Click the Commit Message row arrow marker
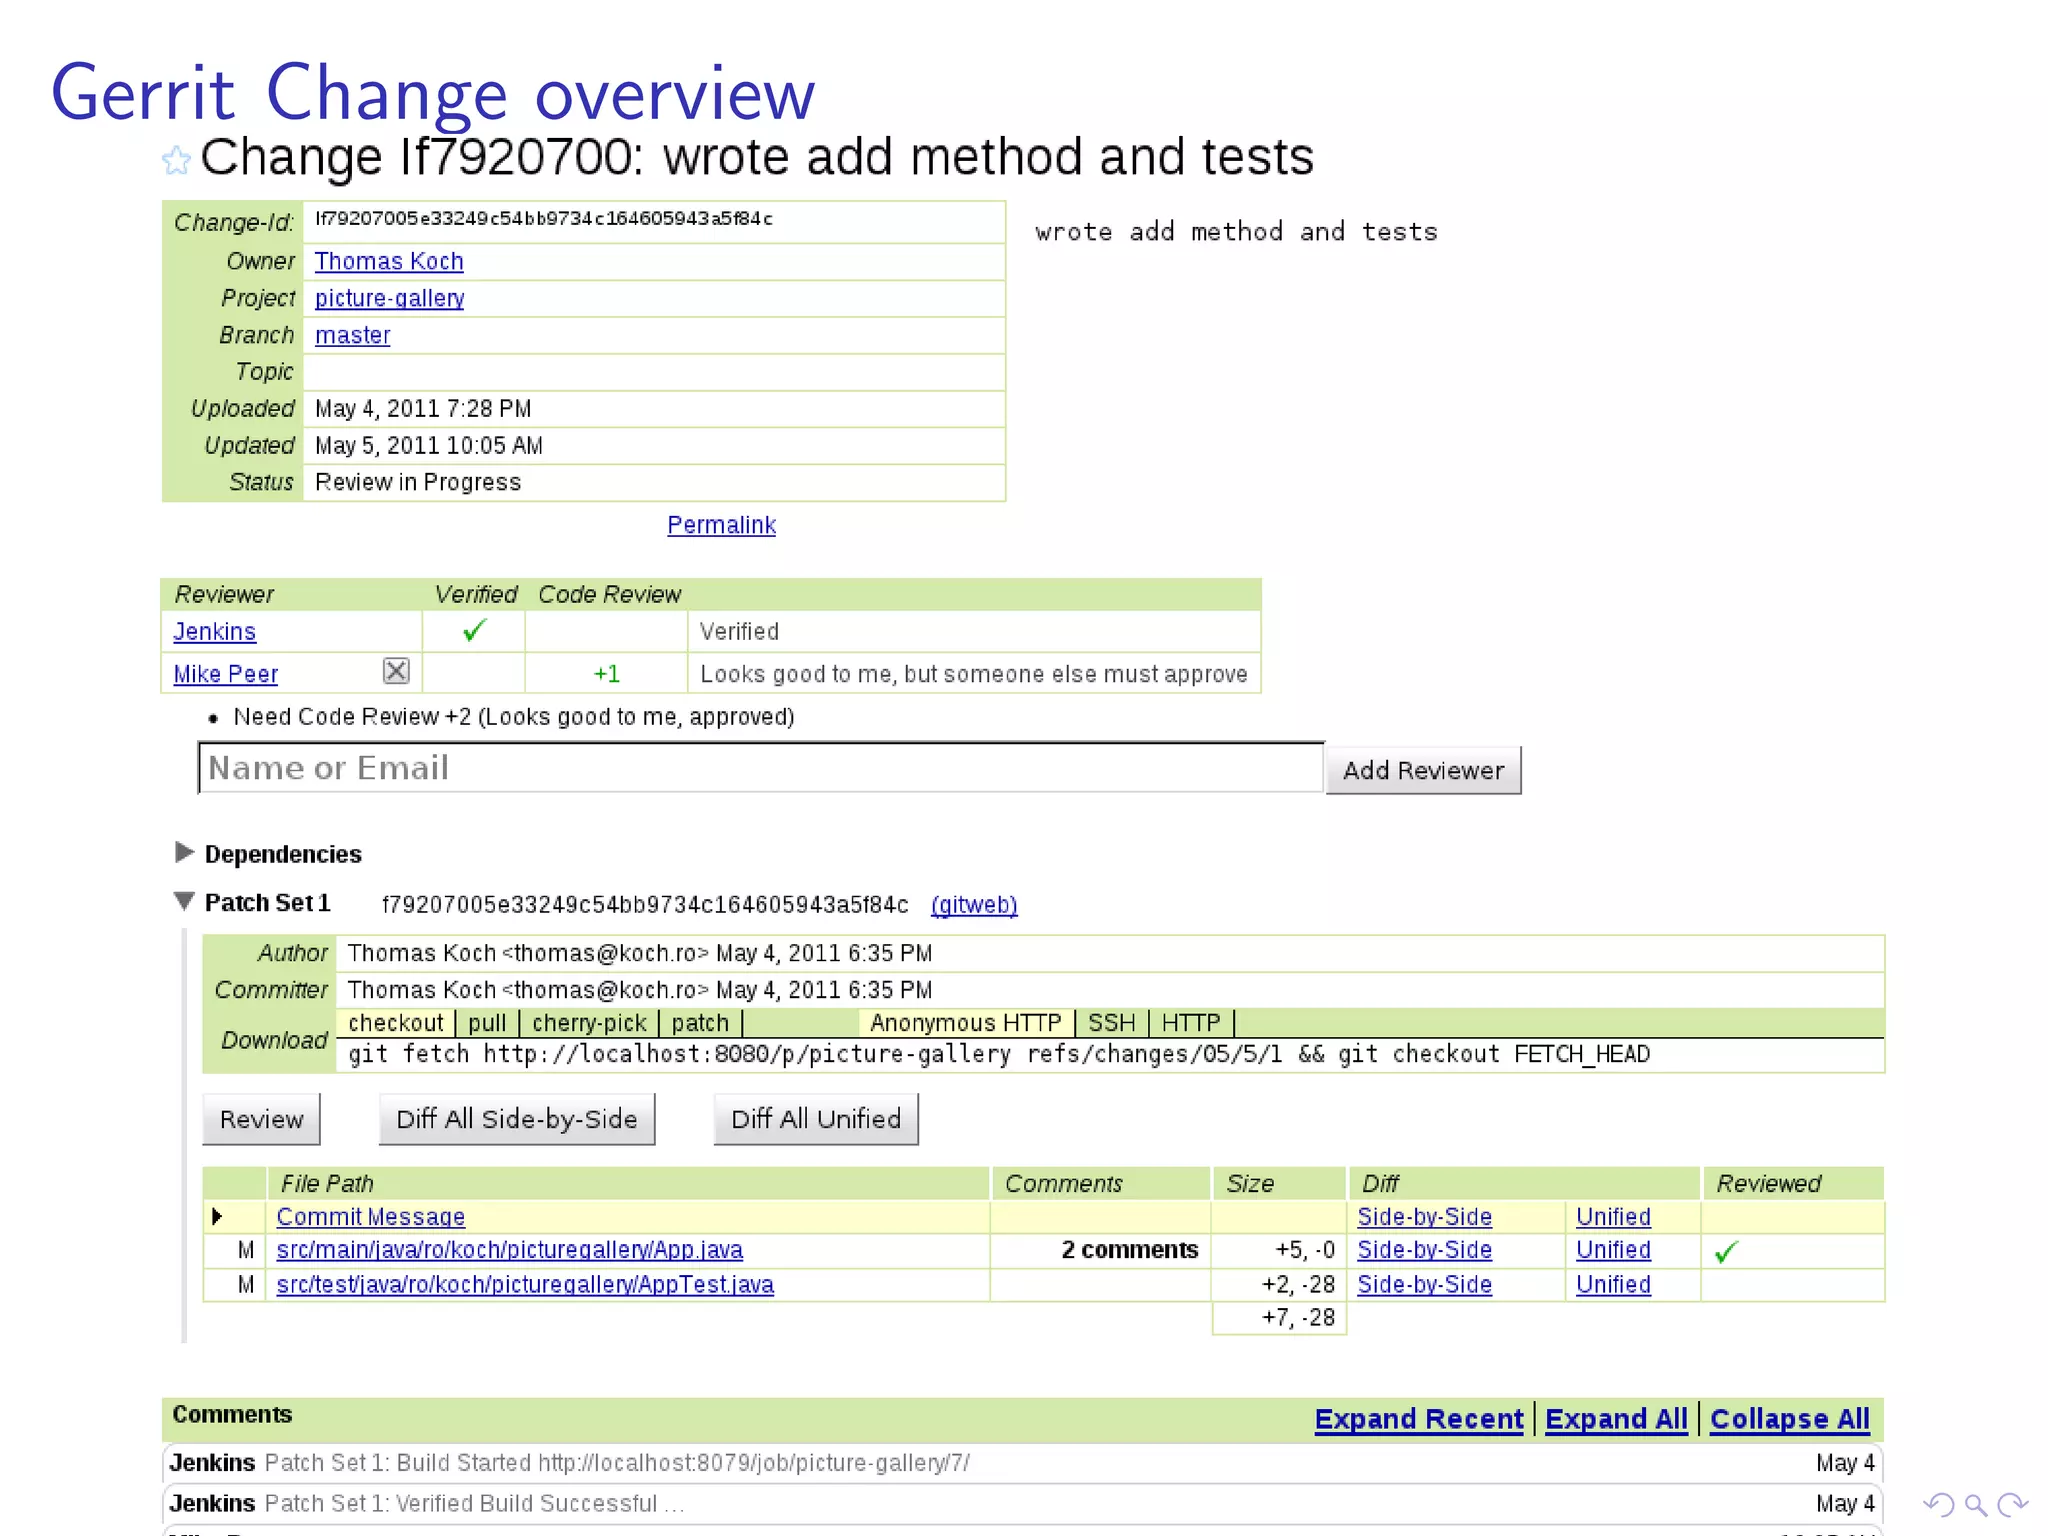2048x1536 pixels. coord(217,1216)
